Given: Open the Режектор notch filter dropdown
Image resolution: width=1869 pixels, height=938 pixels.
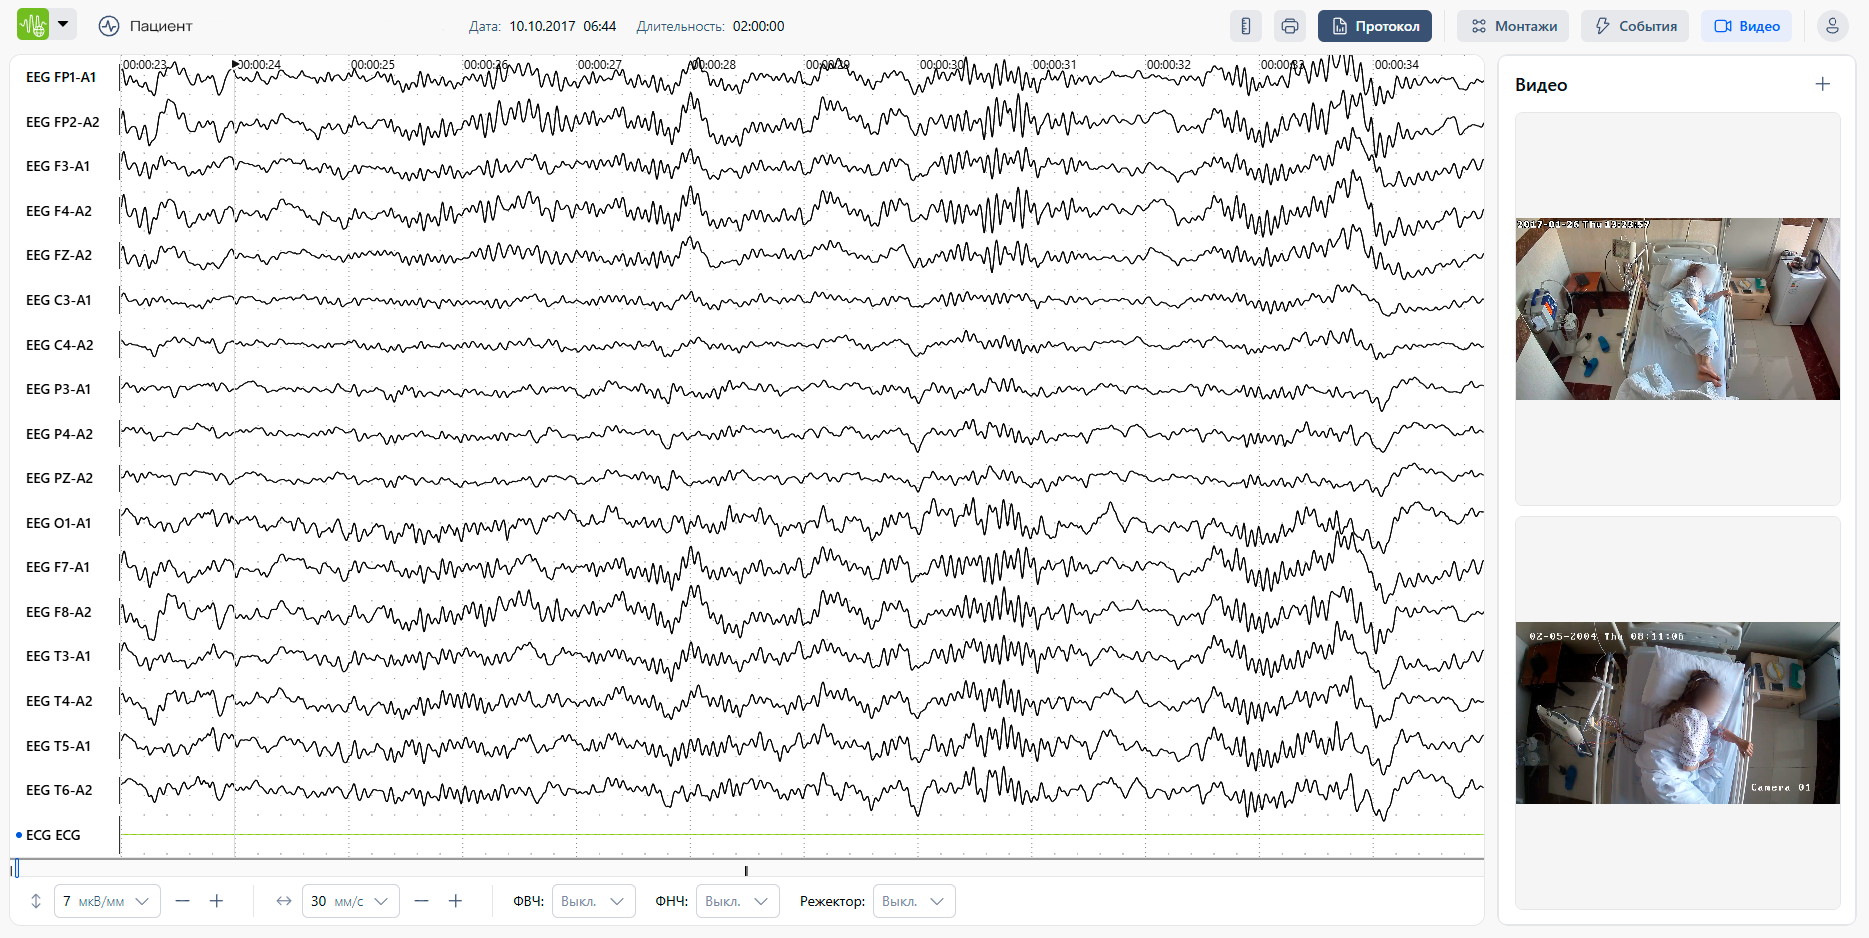Looking at the screenshot, I should point(913,901).
